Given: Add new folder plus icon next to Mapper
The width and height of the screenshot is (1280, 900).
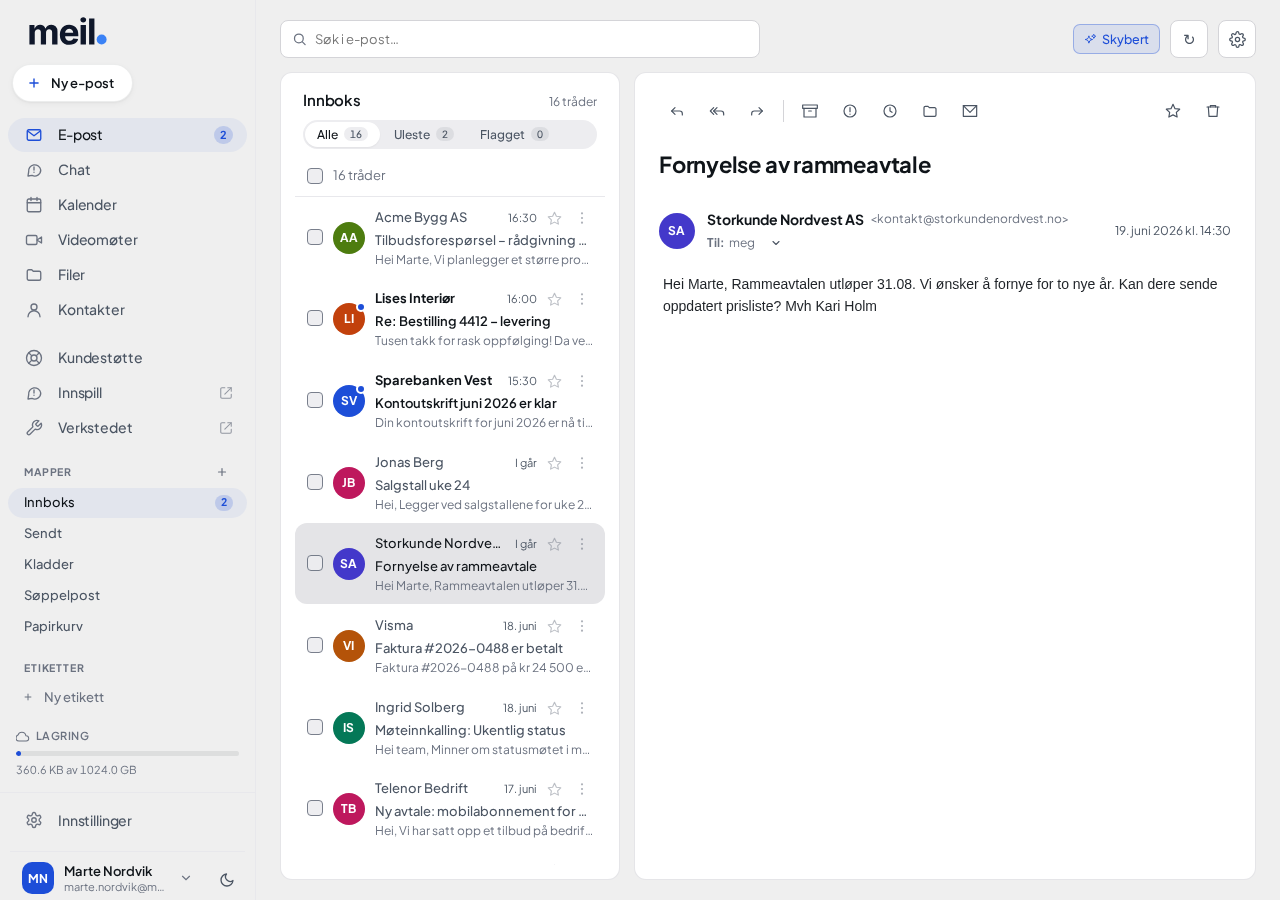Looking at the screenshot, I should tap(222, 472).
